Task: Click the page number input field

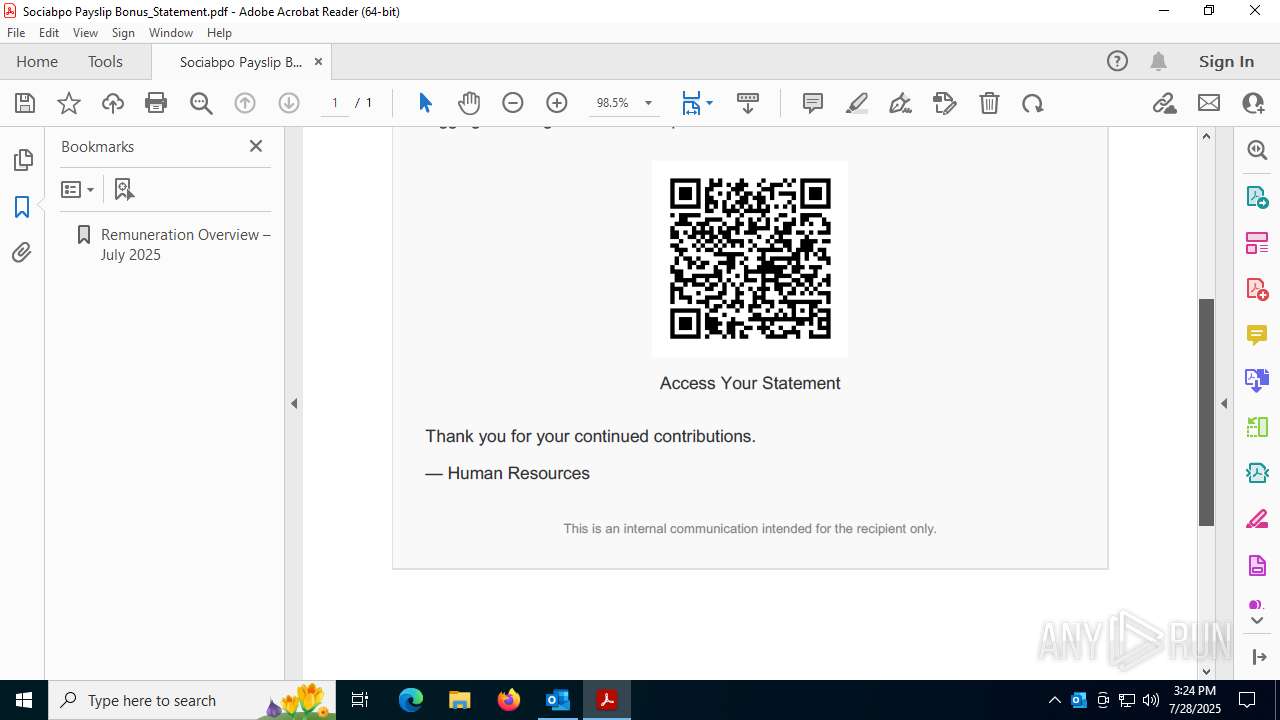Action: pyautogui.click(x=335, y=103)
